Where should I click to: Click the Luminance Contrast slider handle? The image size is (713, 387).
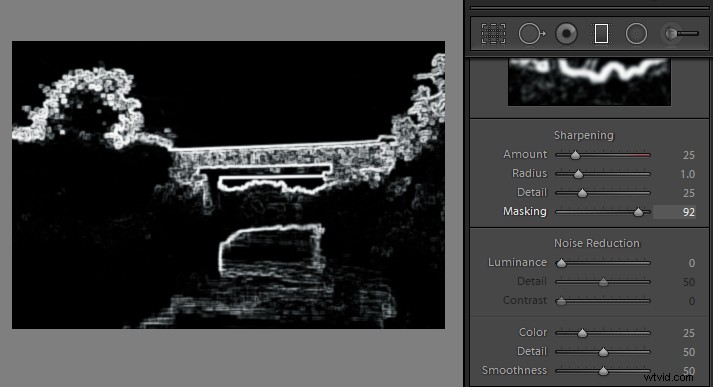click(562, 302)
